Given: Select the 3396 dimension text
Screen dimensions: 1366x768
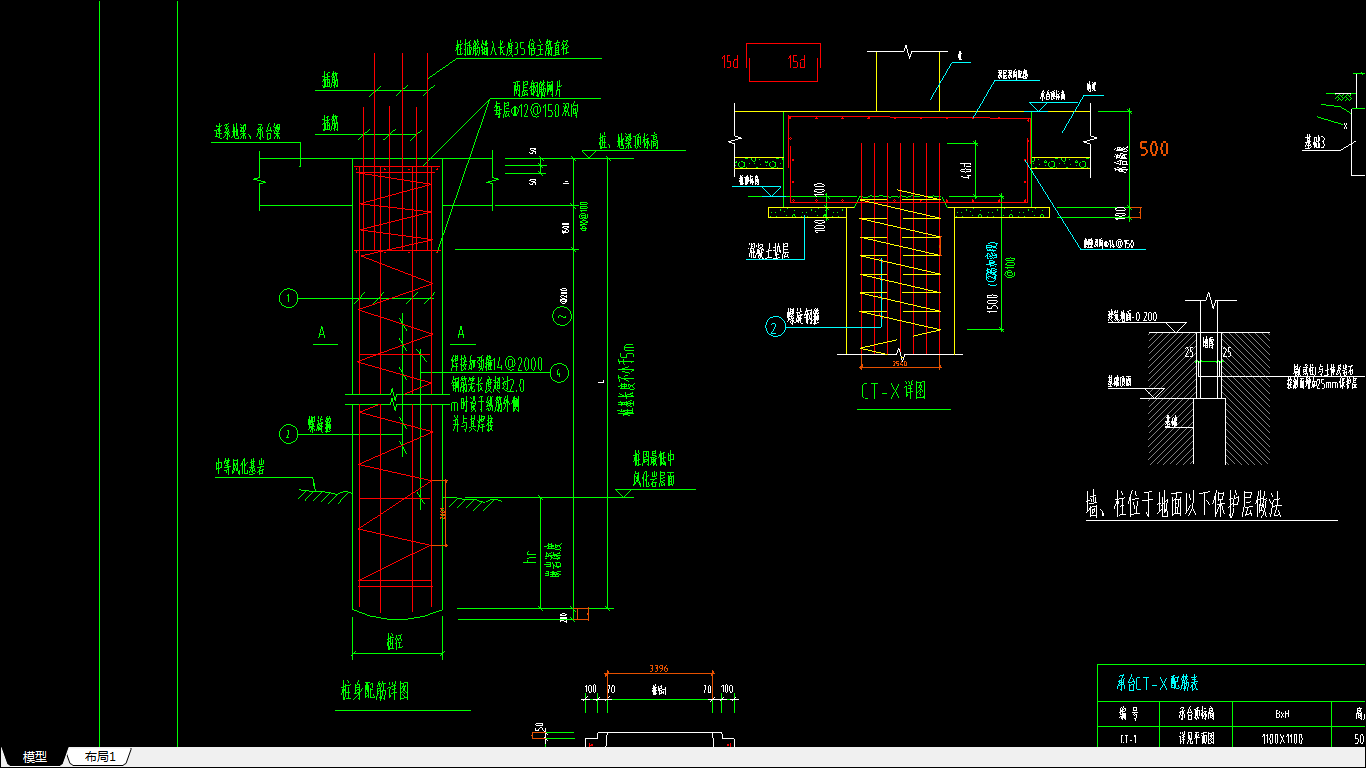Looking at the screenshot, I should [658, 668].
